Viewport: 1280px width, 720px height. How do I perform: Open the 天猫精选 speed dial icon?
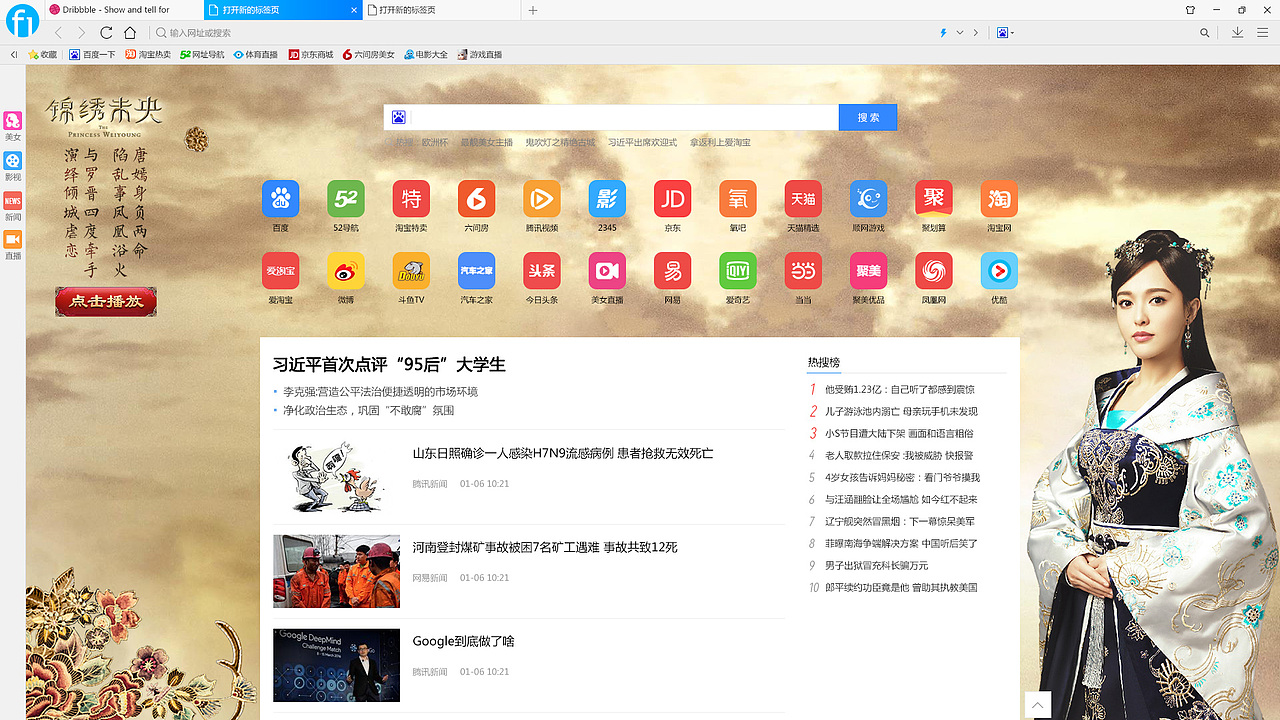[802, 198]
